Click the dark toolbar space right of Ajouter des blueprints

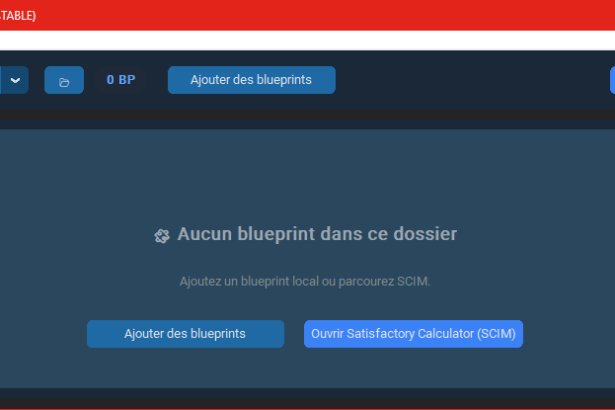pyautogui.click(x=470, y=80)
